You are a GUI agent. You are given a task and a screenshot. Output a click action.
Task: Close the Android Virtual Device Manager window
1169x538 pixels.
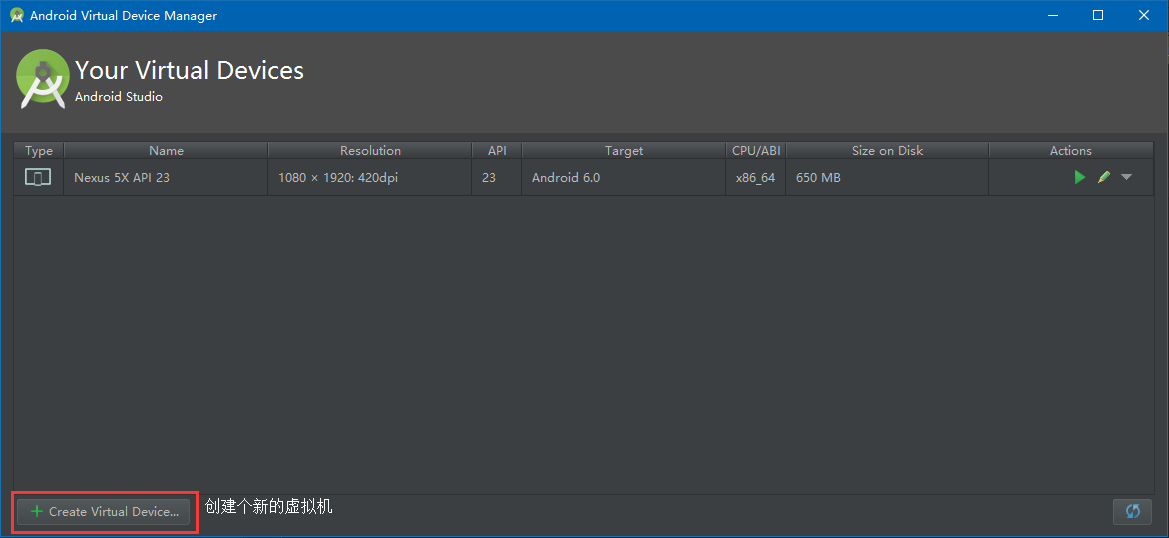tap(1143, 15)
